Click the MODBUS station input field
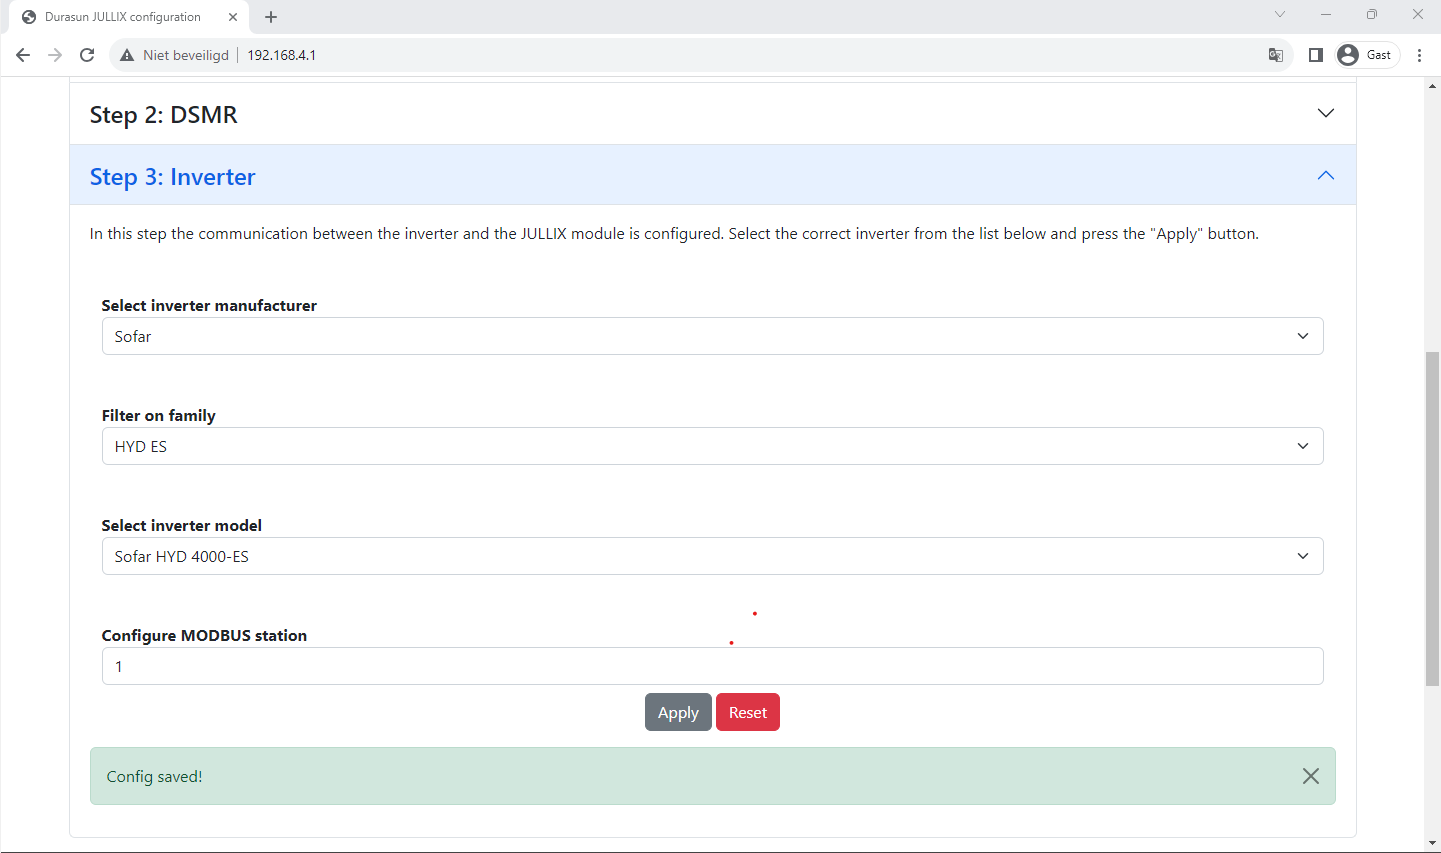This screenshot has height=853, width=1441. [x=712, y=666]
